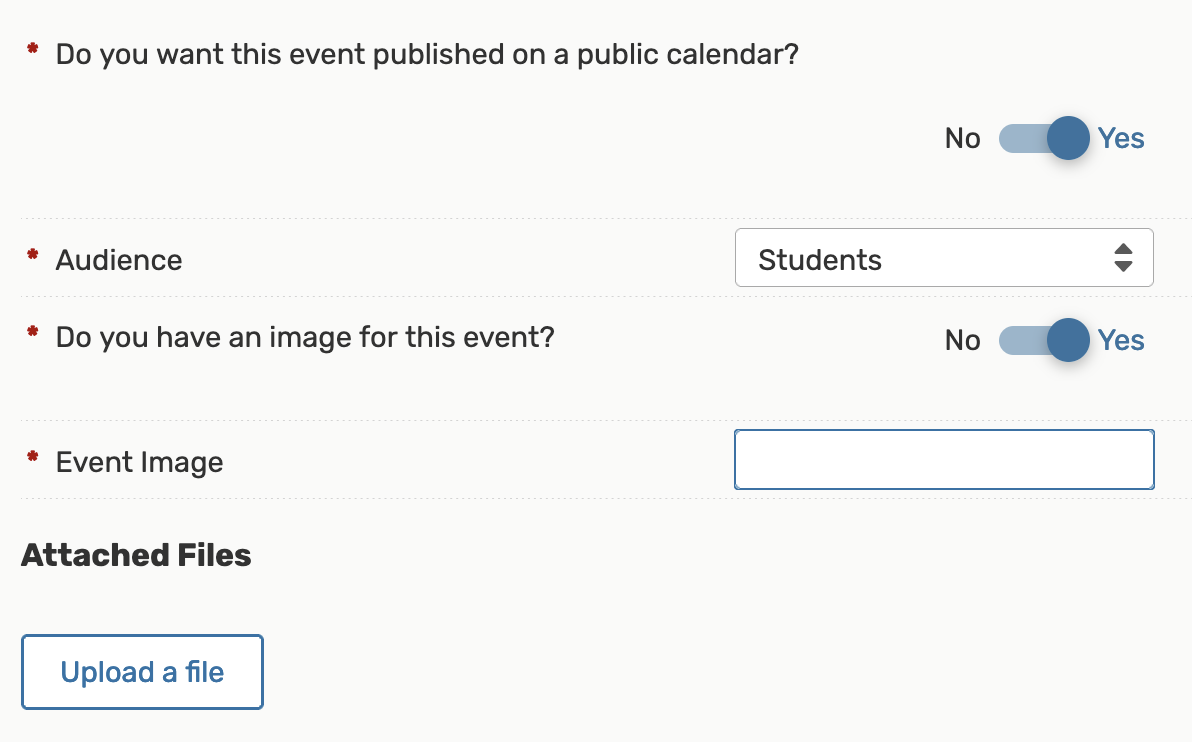Click 'Yes' beside the event image toggle

[1121, 340]
